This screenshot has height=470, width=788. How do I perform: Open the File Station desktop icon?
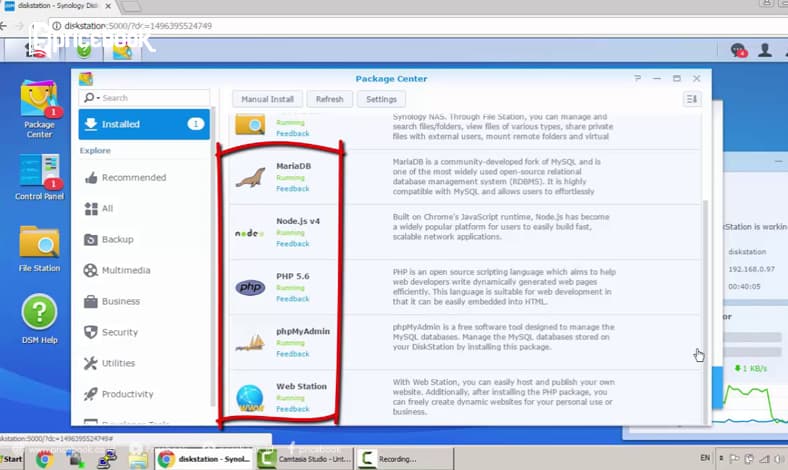(x=39, y=249)
